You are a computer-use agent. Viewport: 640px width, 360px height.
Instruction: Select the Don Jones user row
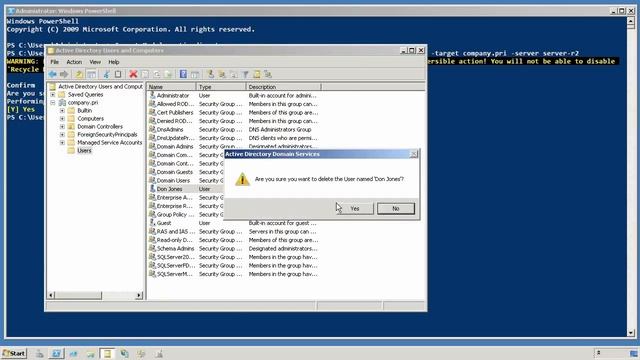click(x=186, y=189)
